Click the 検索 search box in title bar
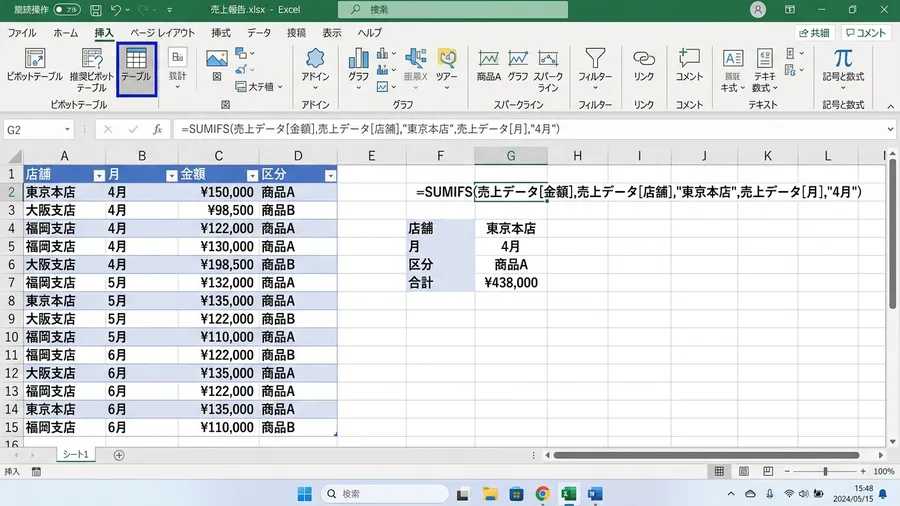The image size is (900, 506). 453,10
